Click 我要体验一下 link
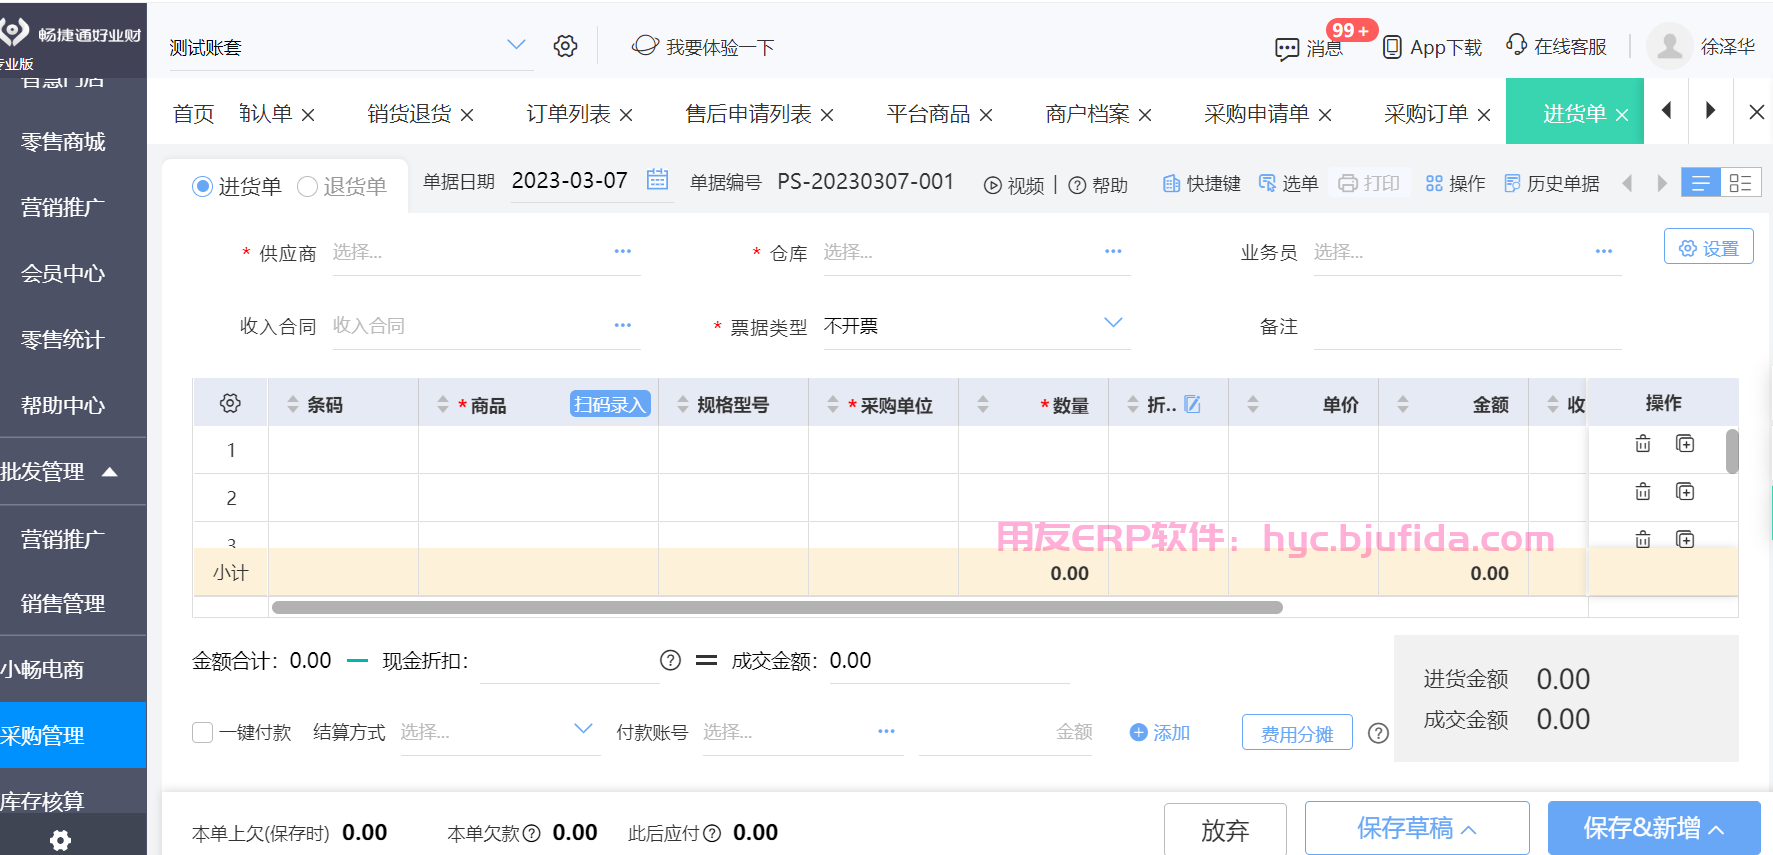The width and height of the screenshot is (1773, 855). pyautogui.click(x=704, y=46)
